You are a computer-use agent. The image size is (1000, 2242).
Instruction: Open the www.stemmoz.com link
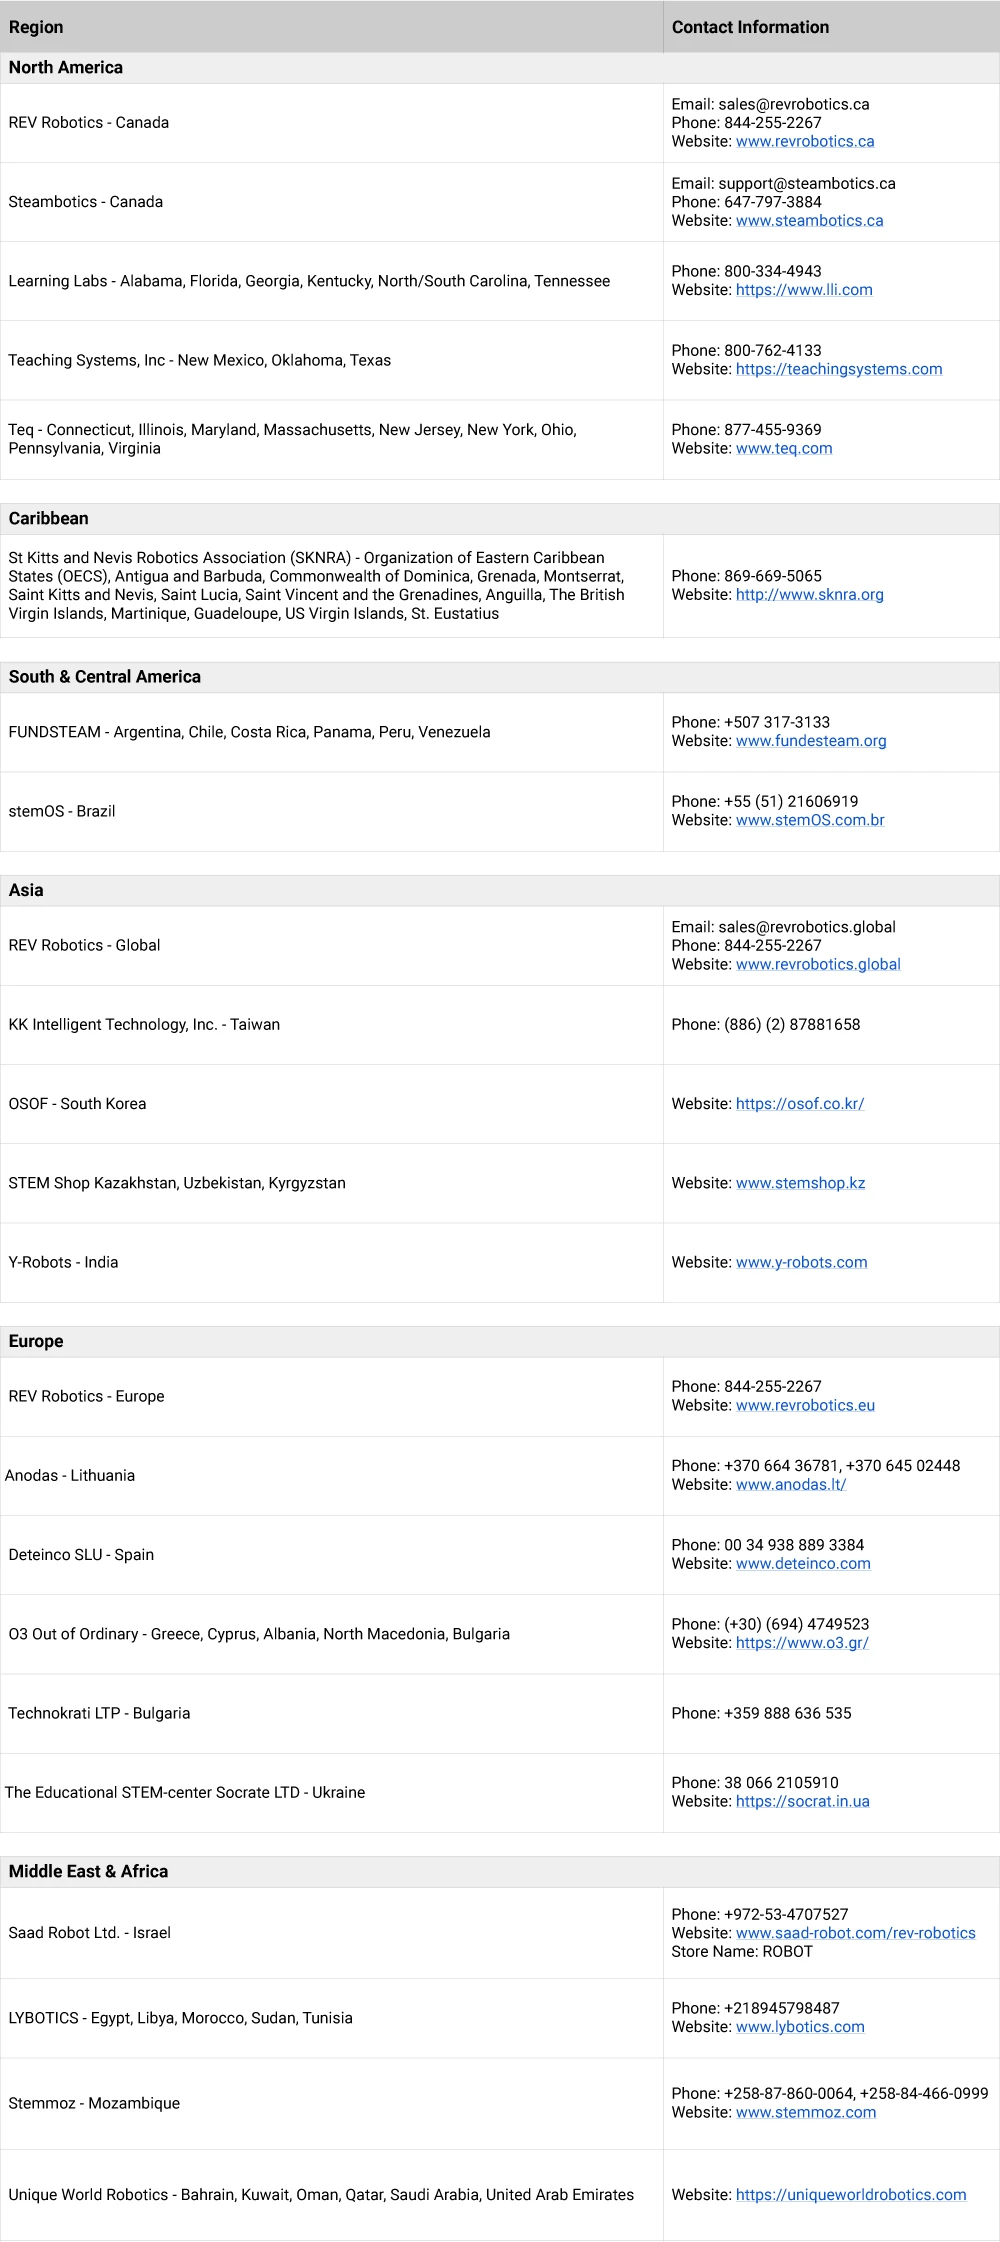[x=806, y=2112]
